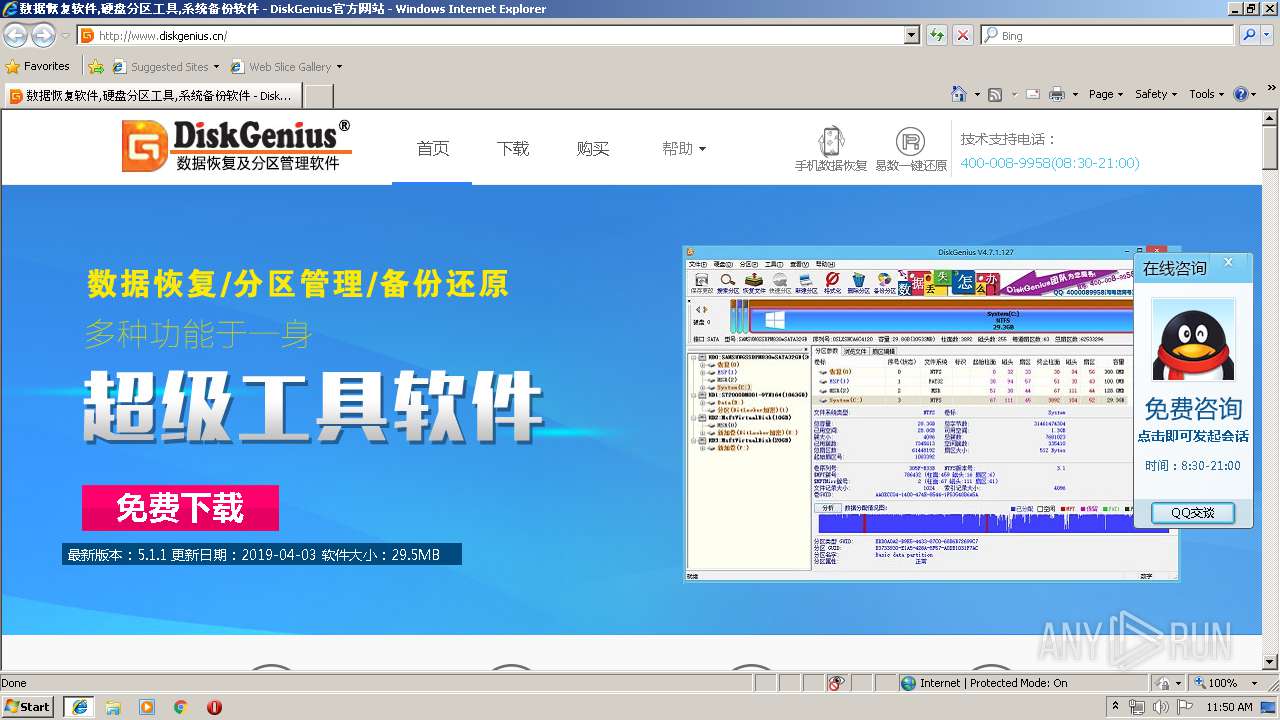Click the 免费下载 free download button

(x=180, y=508)
